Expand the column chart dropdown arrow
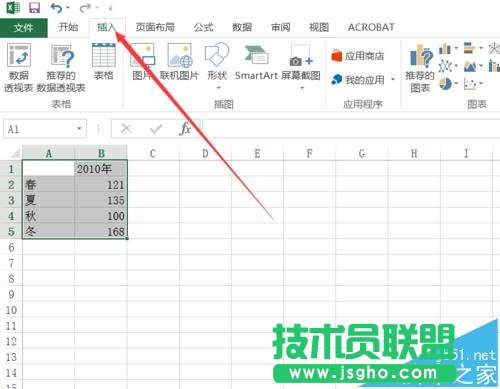The width and height of the screenshot is (500, 389). point(456,49)
